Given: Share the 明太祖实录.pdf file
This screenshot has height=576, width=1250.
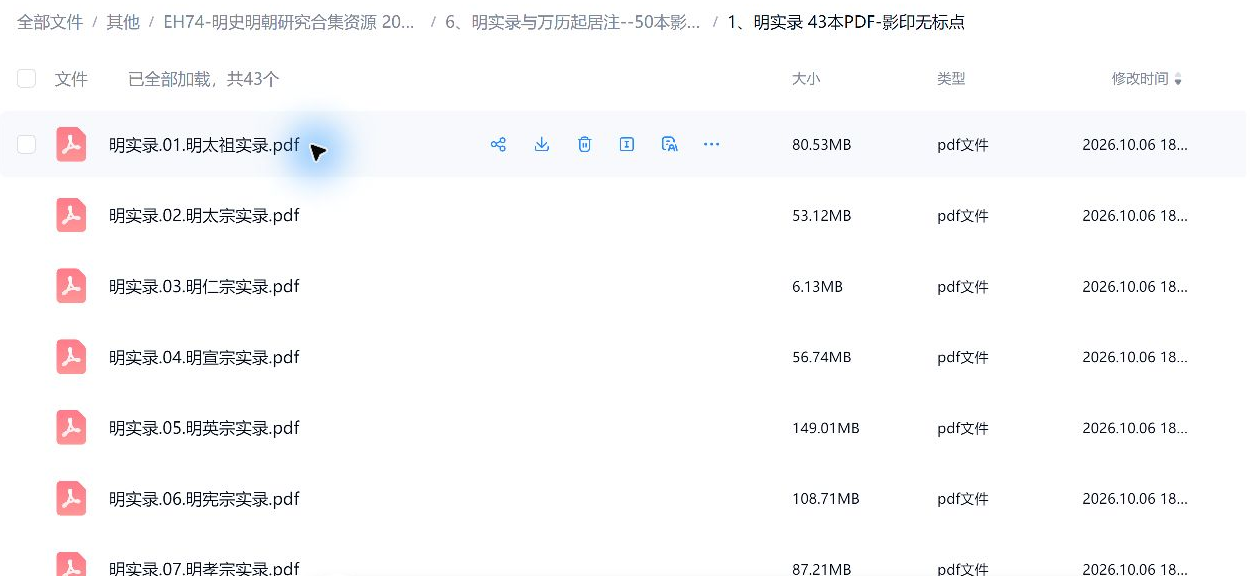Looking at the screenshot, I should pos(498,145).
